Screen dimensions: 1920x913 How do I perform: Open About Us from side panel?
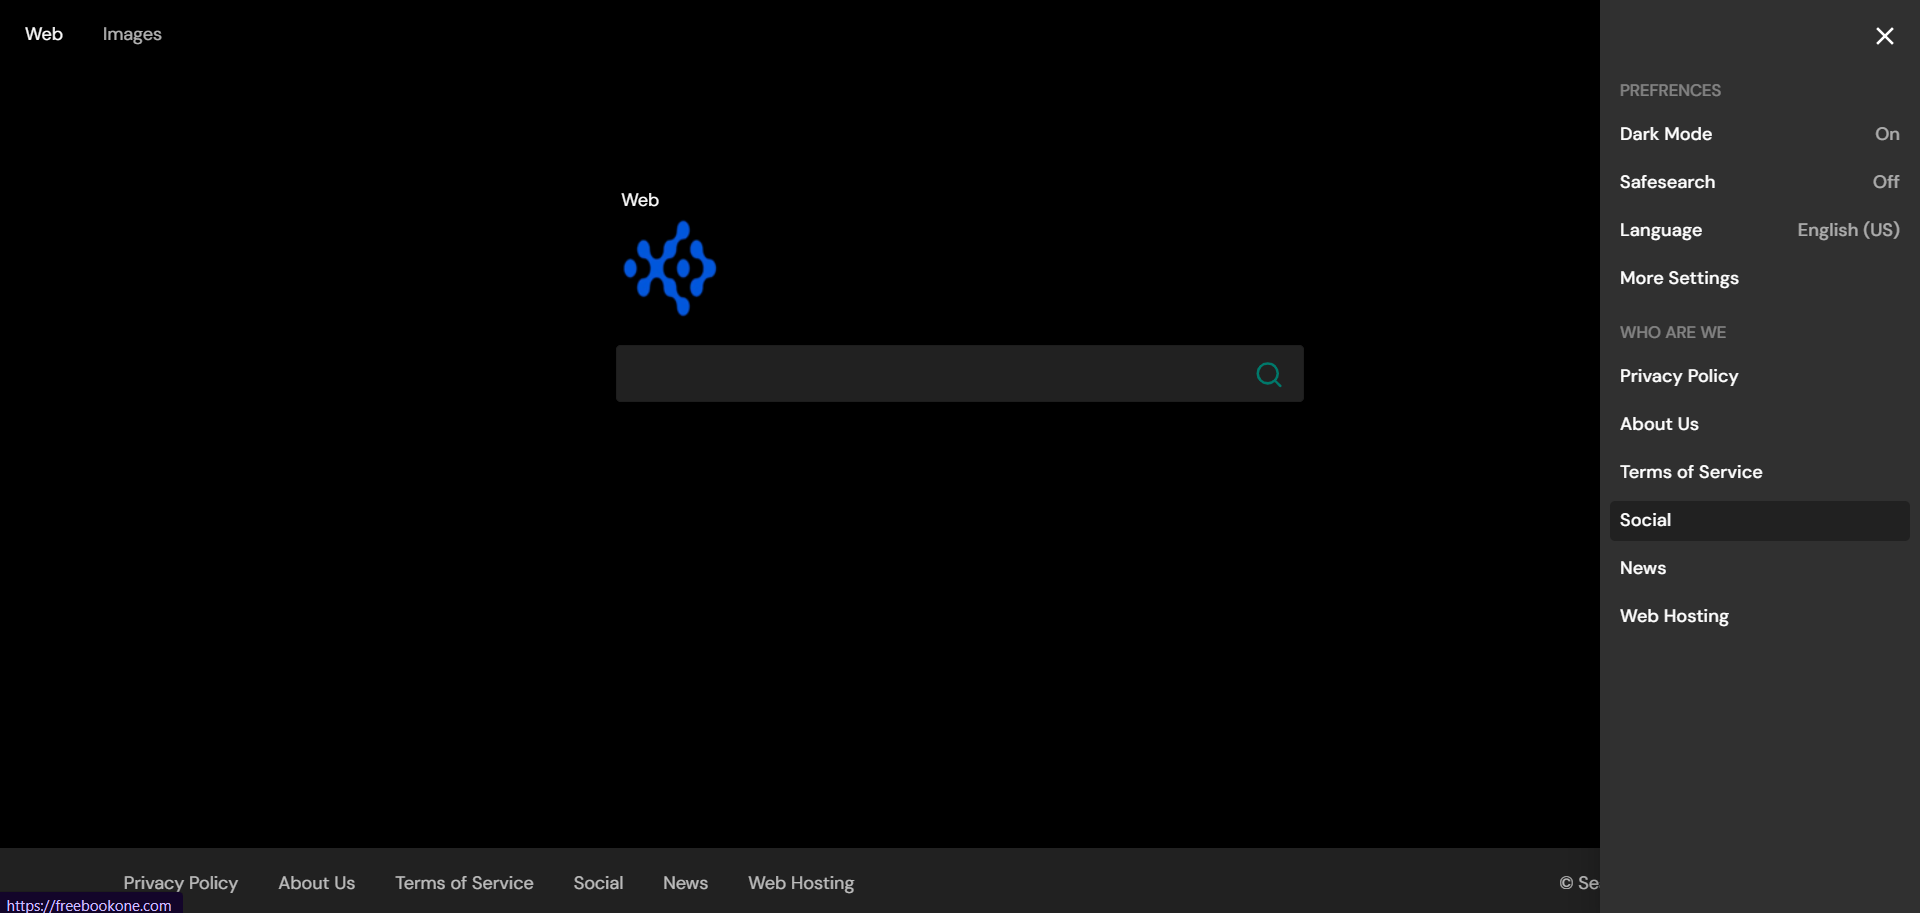click(1659, 424)
